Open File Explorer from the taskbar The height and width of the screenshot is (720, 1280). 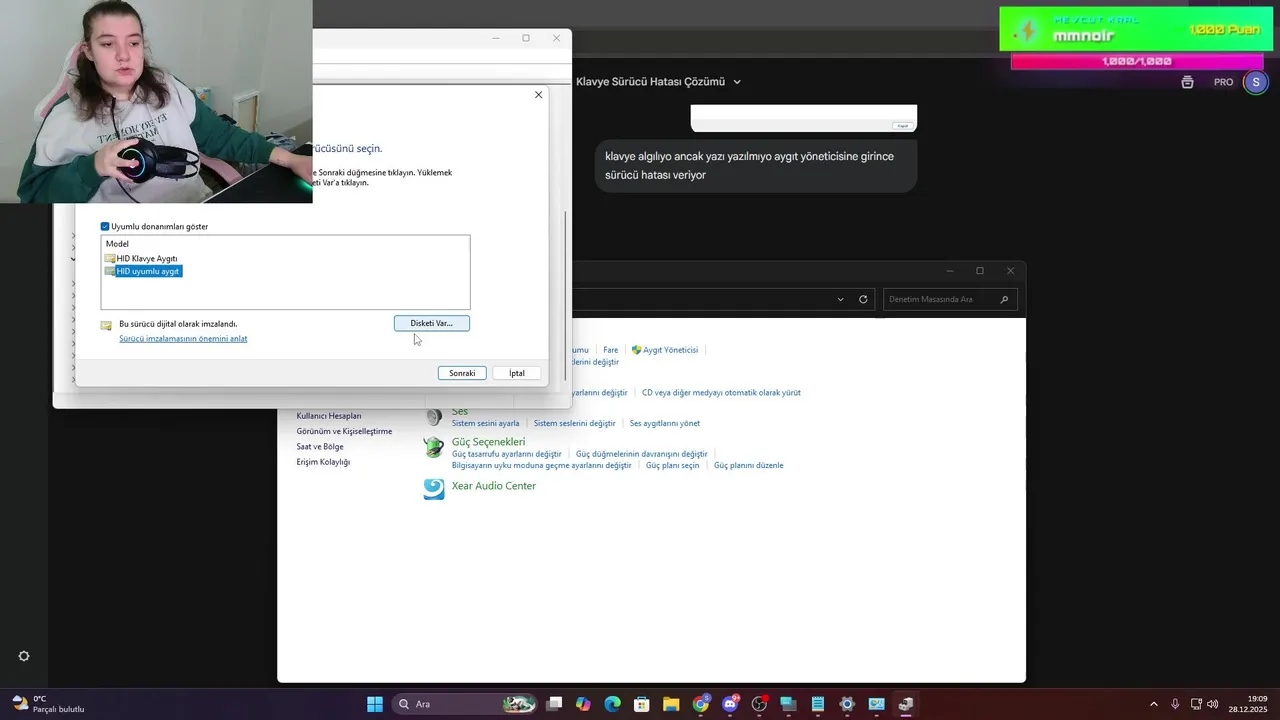(x=671, y=704)
